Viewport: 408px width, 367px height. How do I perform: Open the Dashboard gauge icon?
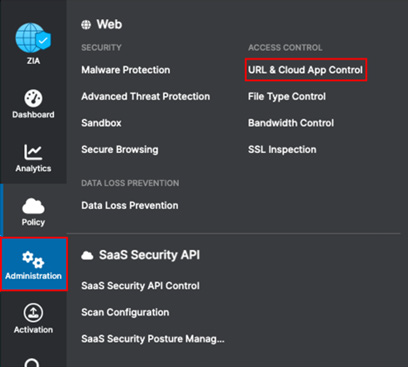[33, 98]
